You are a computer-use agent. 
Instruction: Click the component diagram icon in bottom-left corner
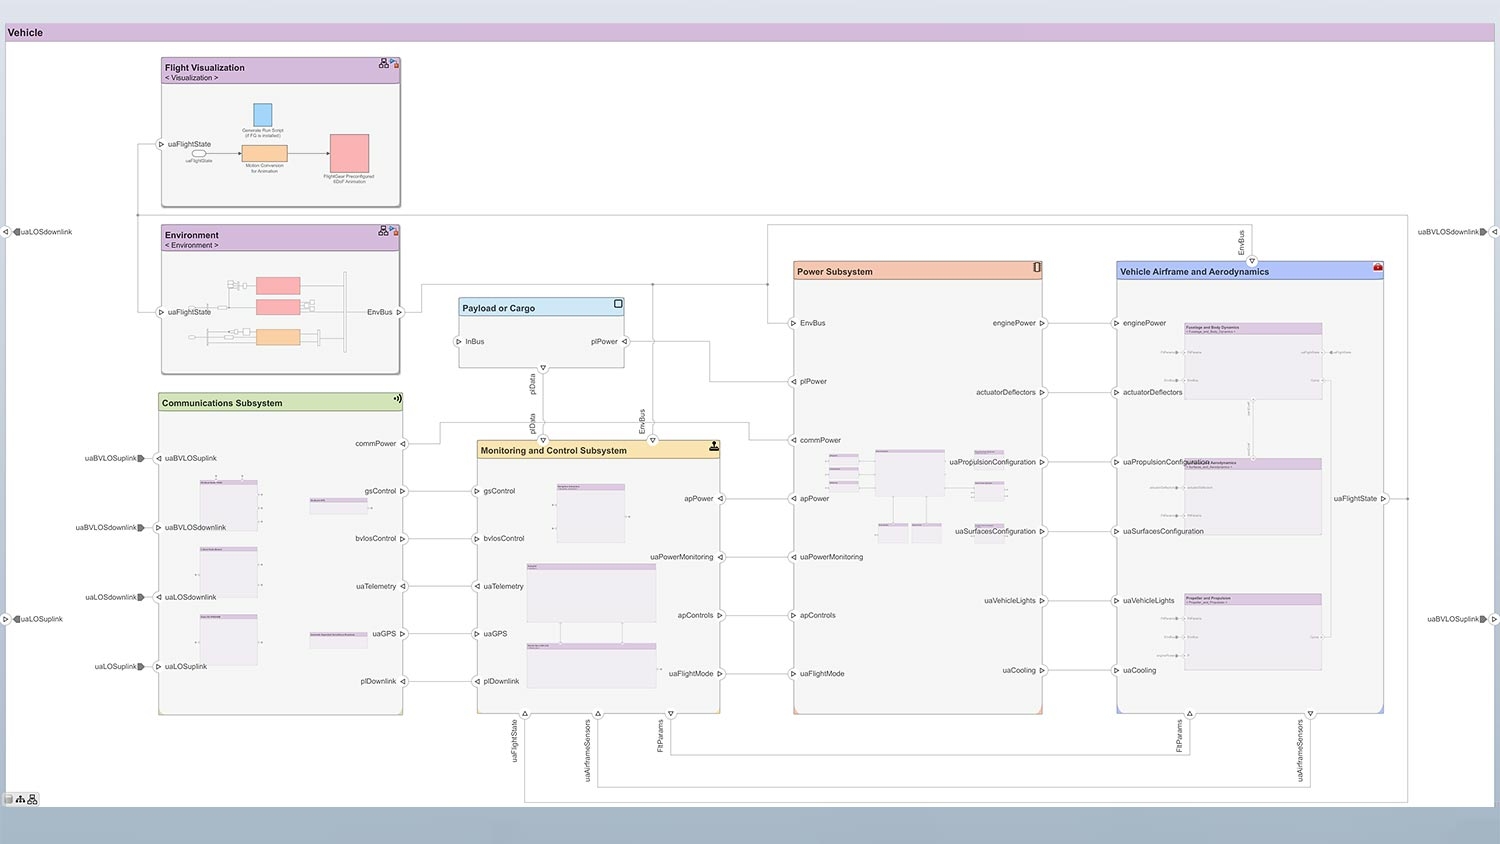click(x=32, y=799)
